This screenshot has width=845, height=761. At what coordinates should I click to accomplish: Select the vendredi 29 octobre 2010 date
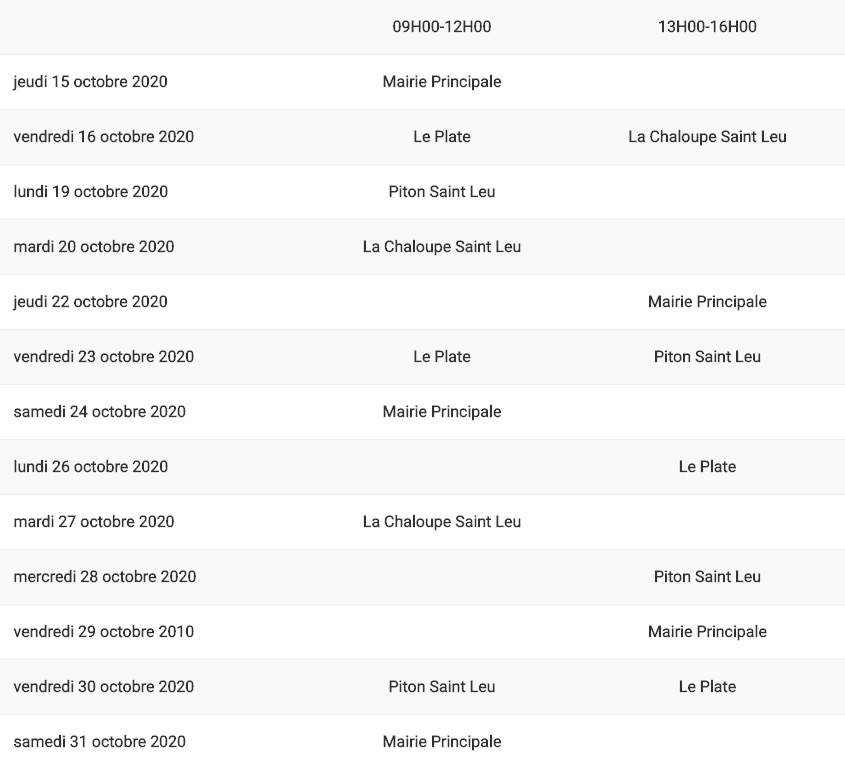pyautogui.click(x=103, y=632)
